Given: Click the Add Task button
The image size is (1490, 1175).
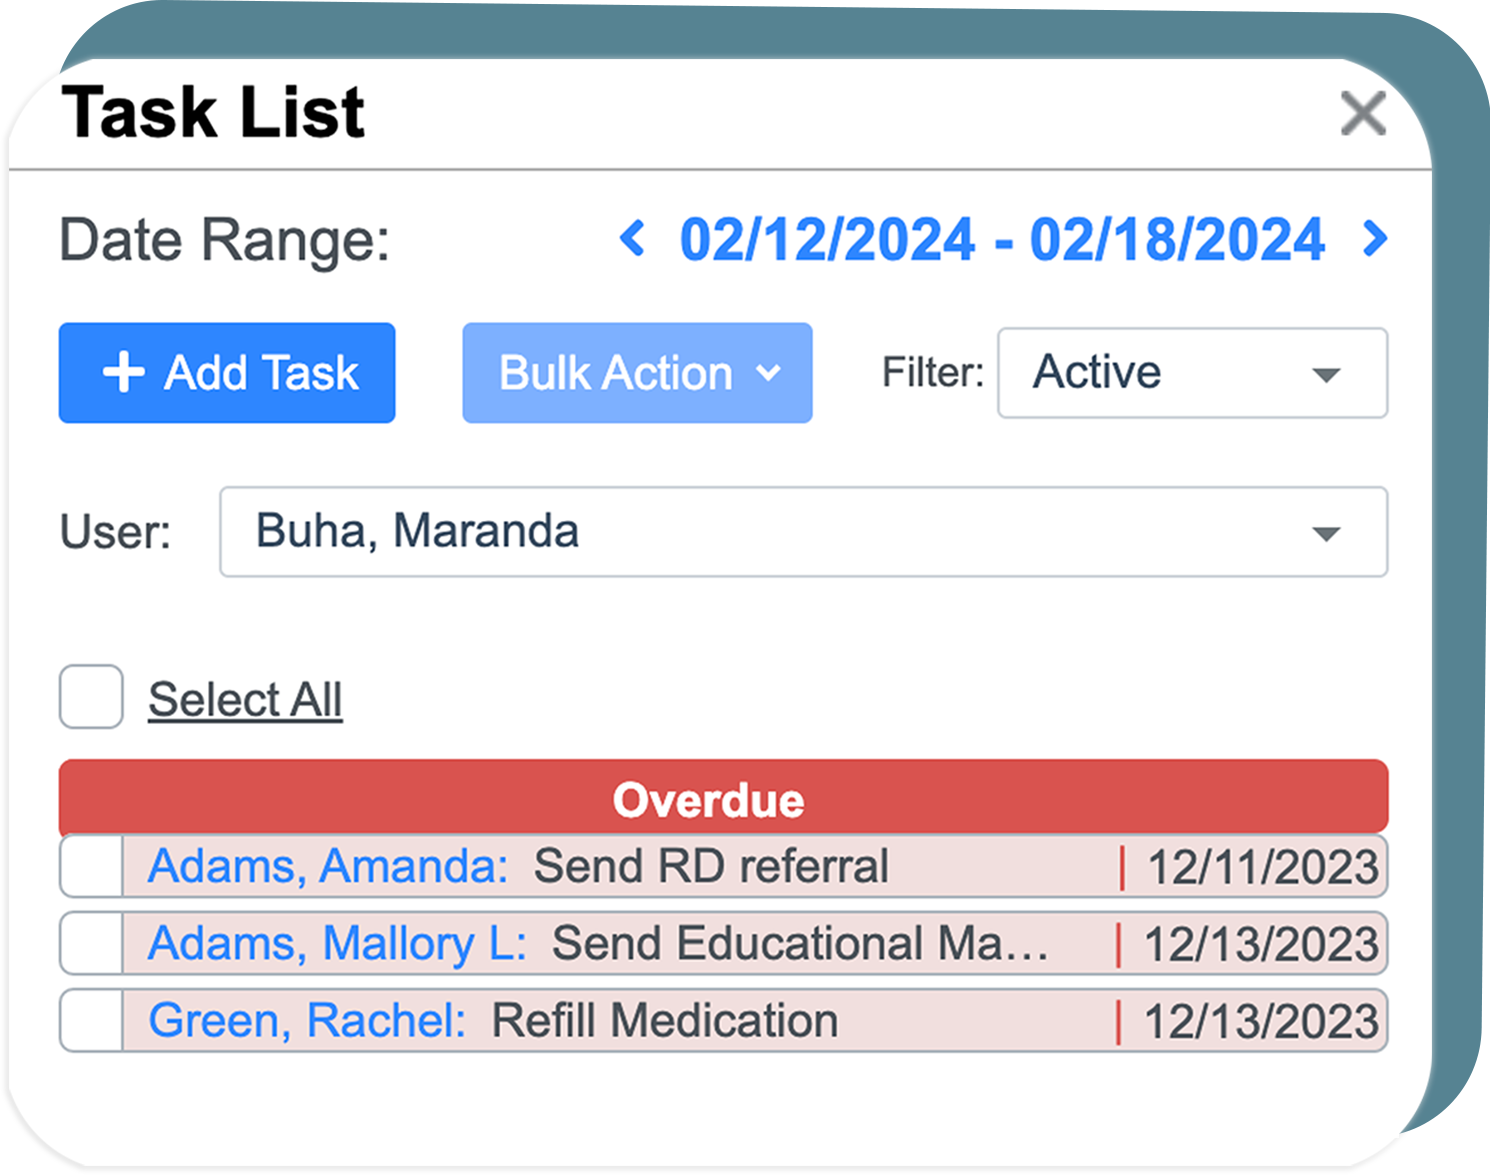Looking at the screenshot, I should pyautogui.click(x=227, y=373).
